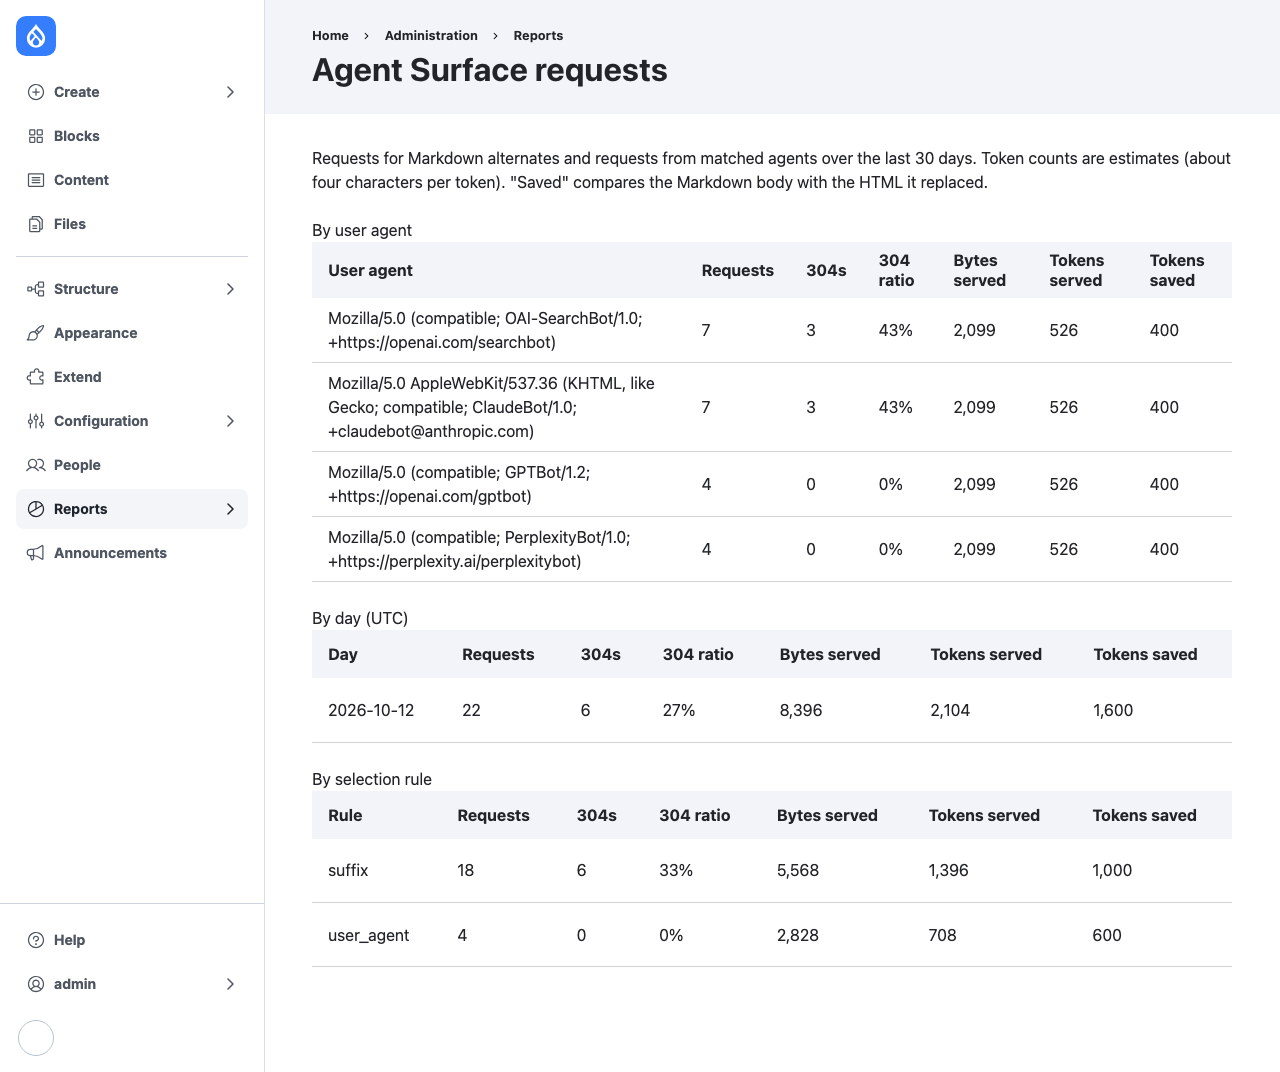Click the Announcements megaphone icon

click(36, 553)
